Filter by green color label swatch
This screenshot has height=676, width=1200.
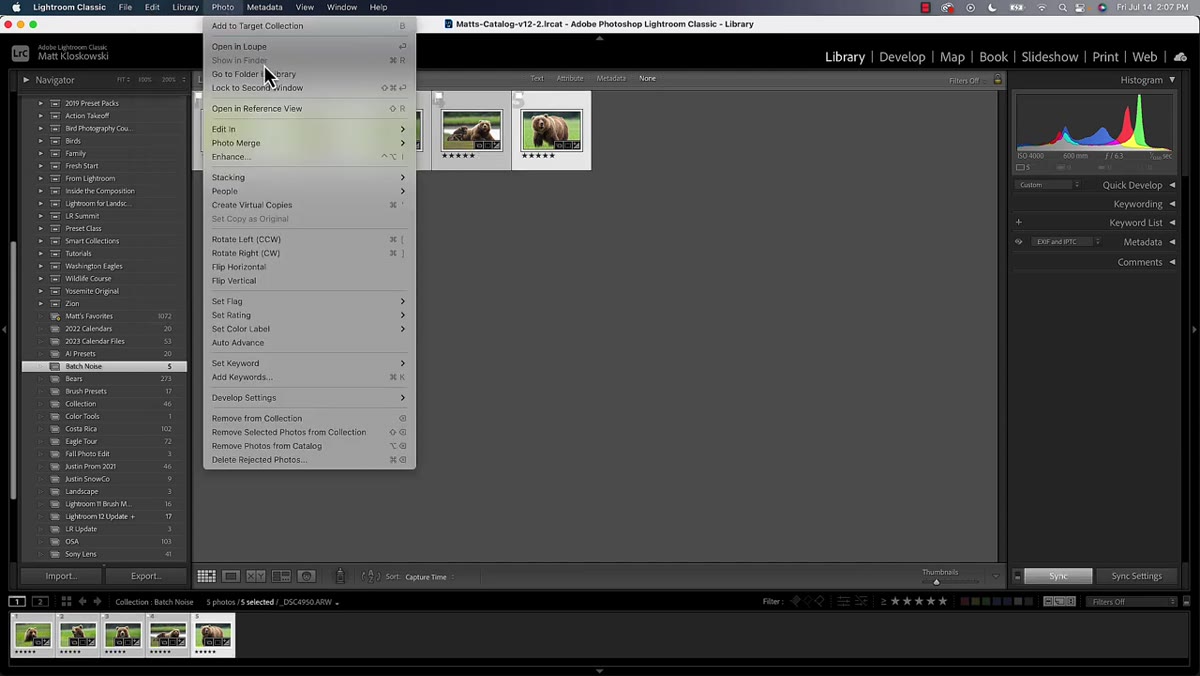tap(986, 601)
